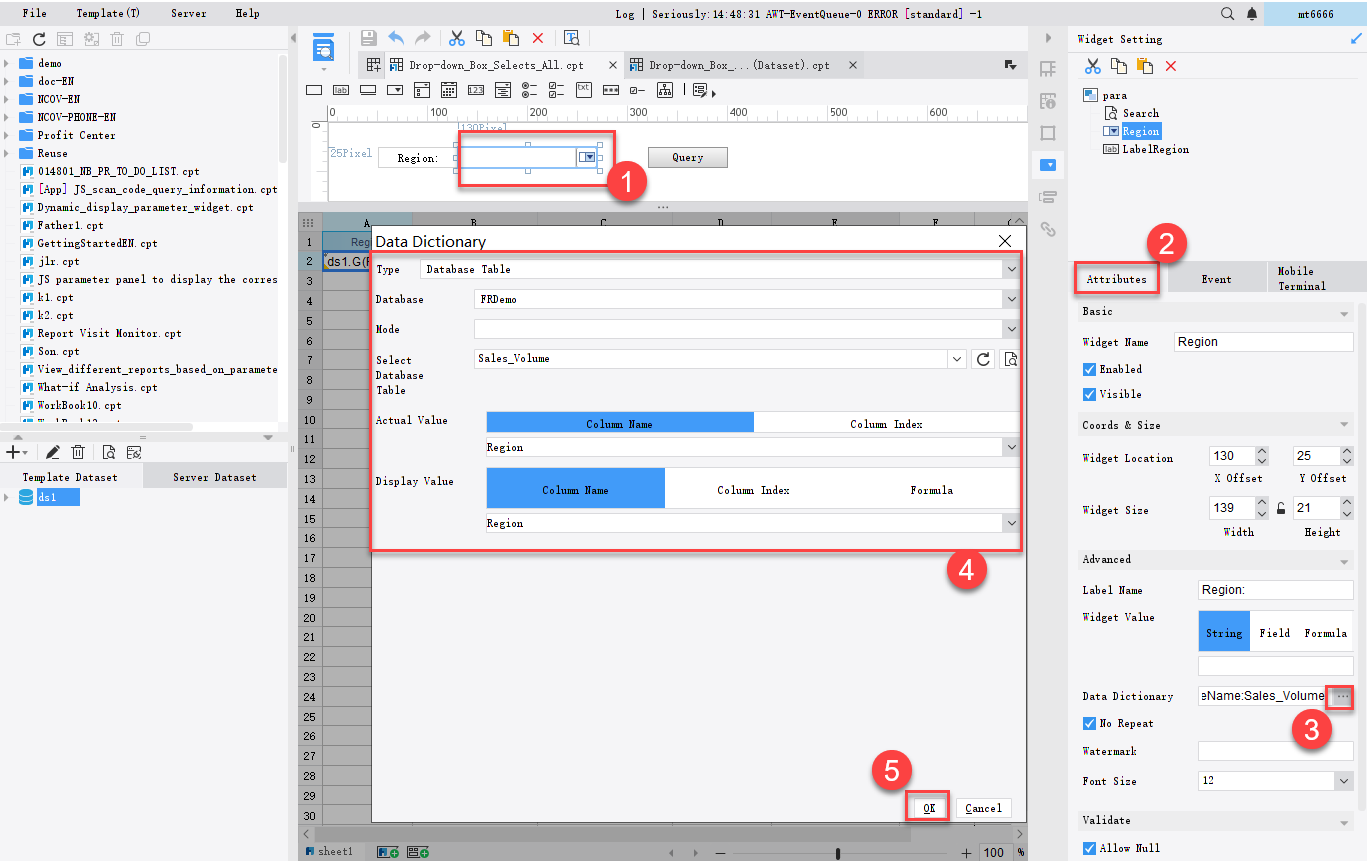Select the Password widget tool

tap(610, 89)
